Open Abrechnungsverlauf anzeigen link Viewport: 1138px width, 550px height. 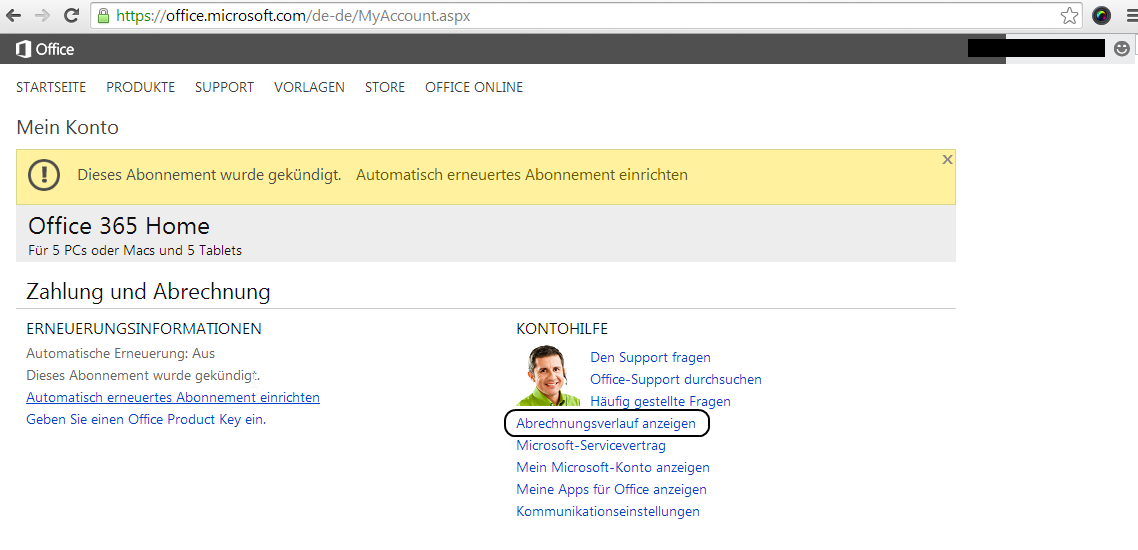pos(606,423)
